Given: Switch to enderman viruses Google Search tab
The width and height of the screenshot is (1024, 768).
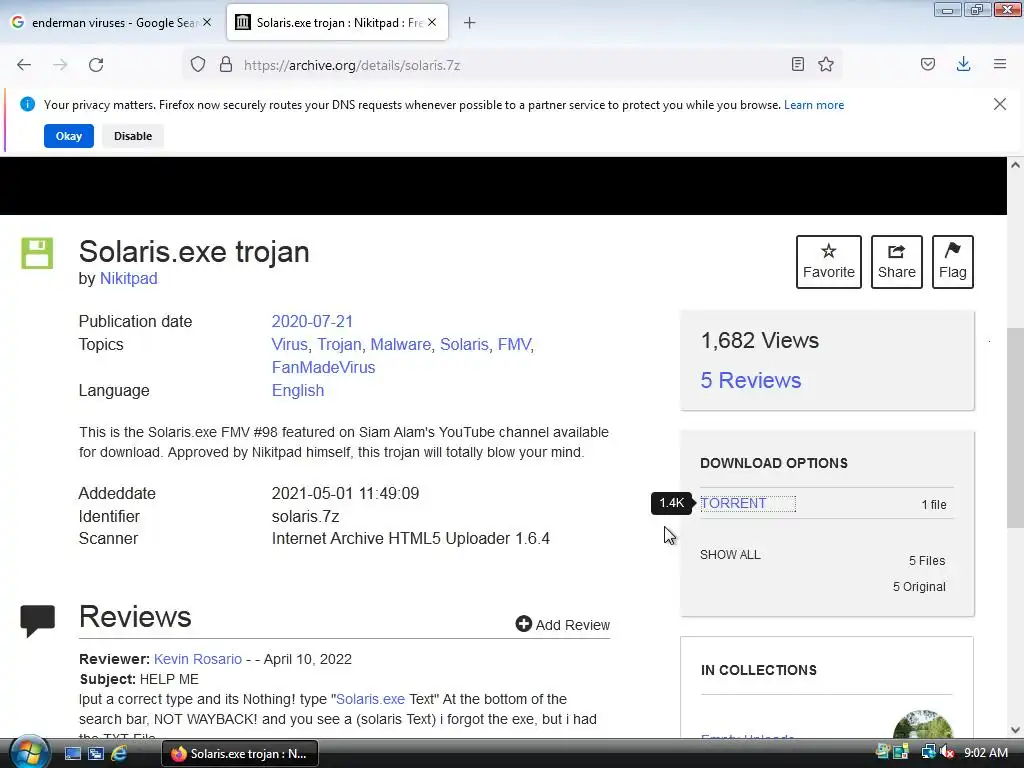Looking at the screenshot, I should (x=112, y=23).
